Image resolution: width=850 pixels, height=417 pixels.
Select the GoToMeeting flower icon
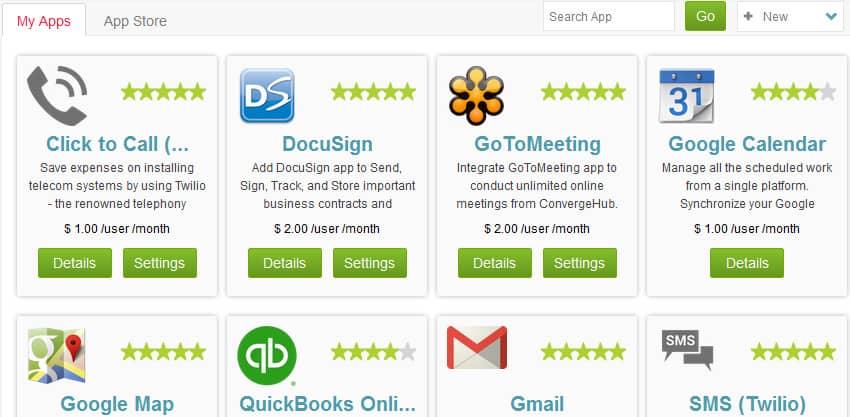coord(476,96)
